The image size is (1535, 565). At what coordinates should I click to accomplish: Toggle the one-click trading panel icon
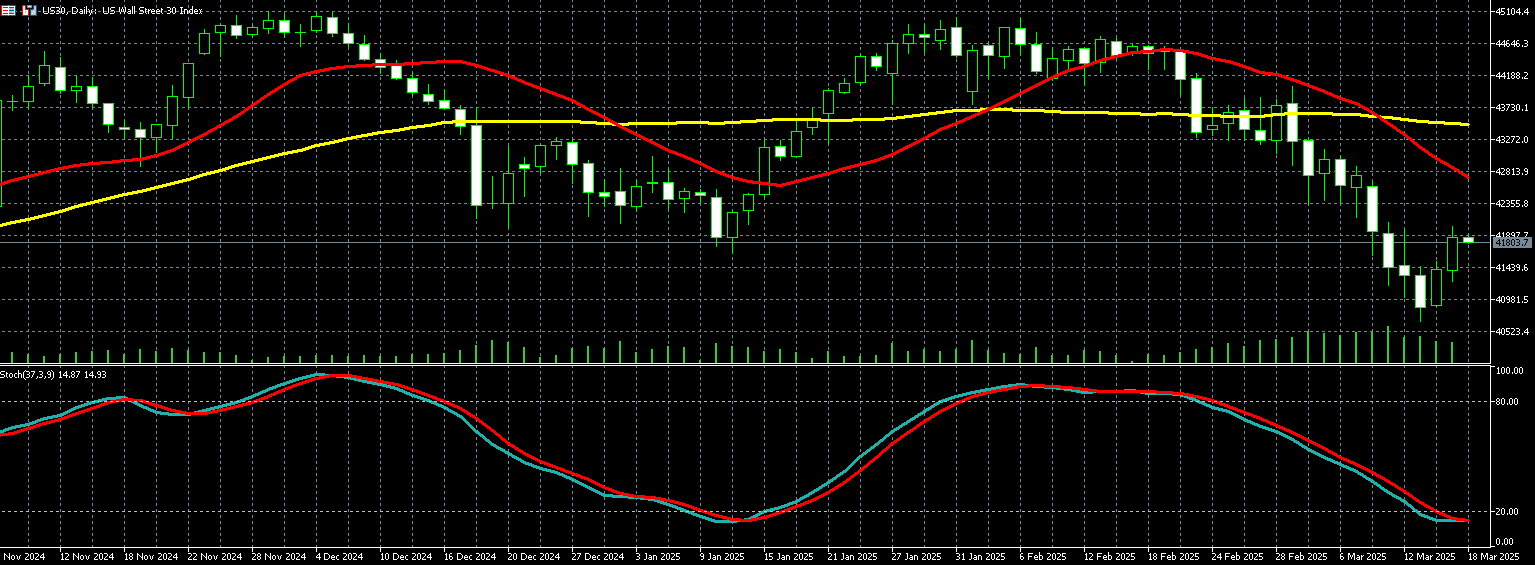pos(8,10)
